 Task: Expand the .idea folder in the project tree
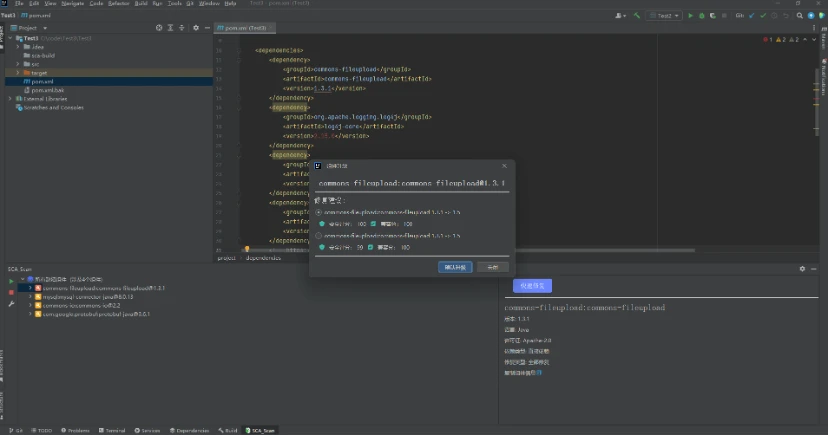(x=17, y=47)
